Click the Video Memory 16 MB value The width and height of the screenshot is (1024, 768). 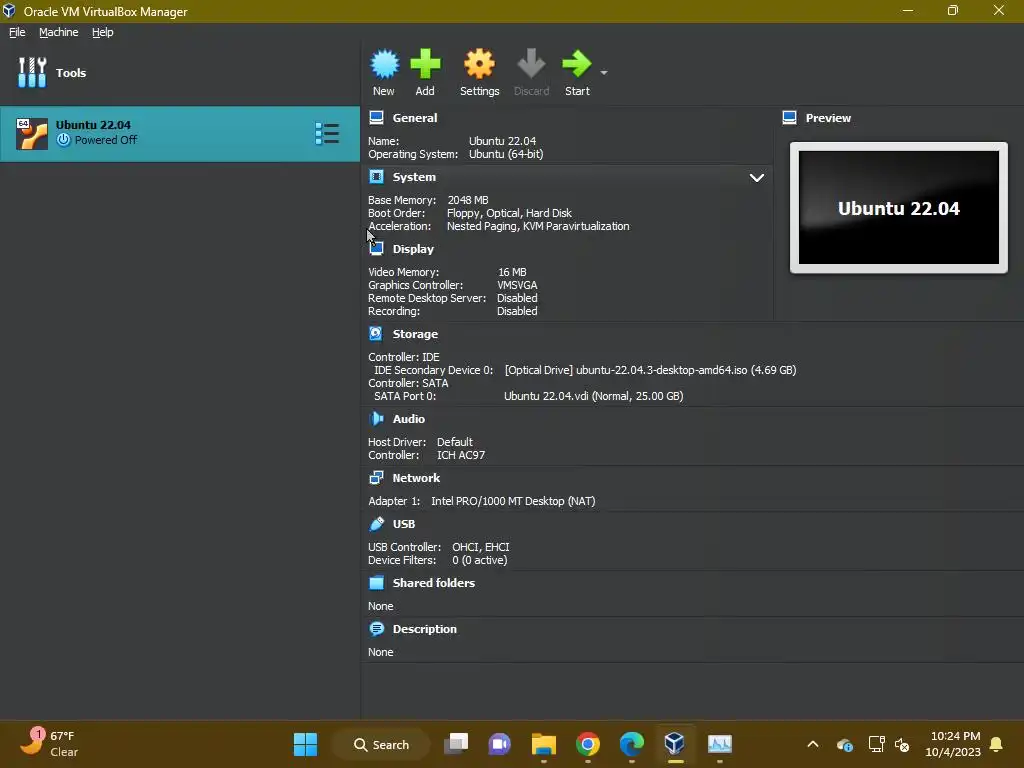pyautogui.click(x=512, y=272)
